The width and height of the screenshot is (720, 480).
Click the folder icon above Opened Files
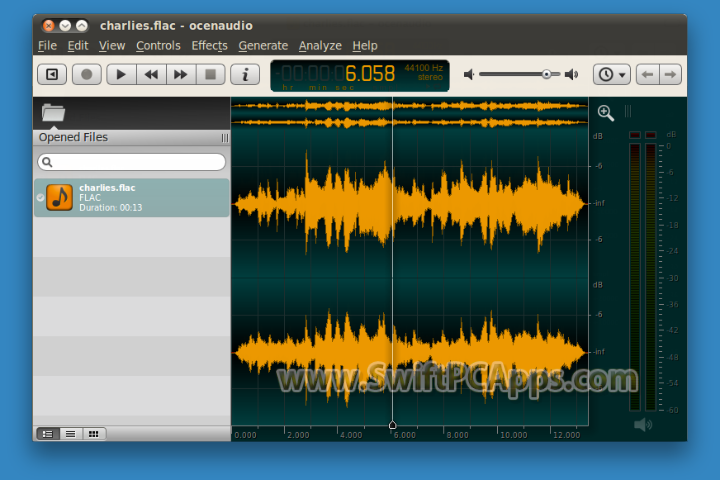coord(53,113)
